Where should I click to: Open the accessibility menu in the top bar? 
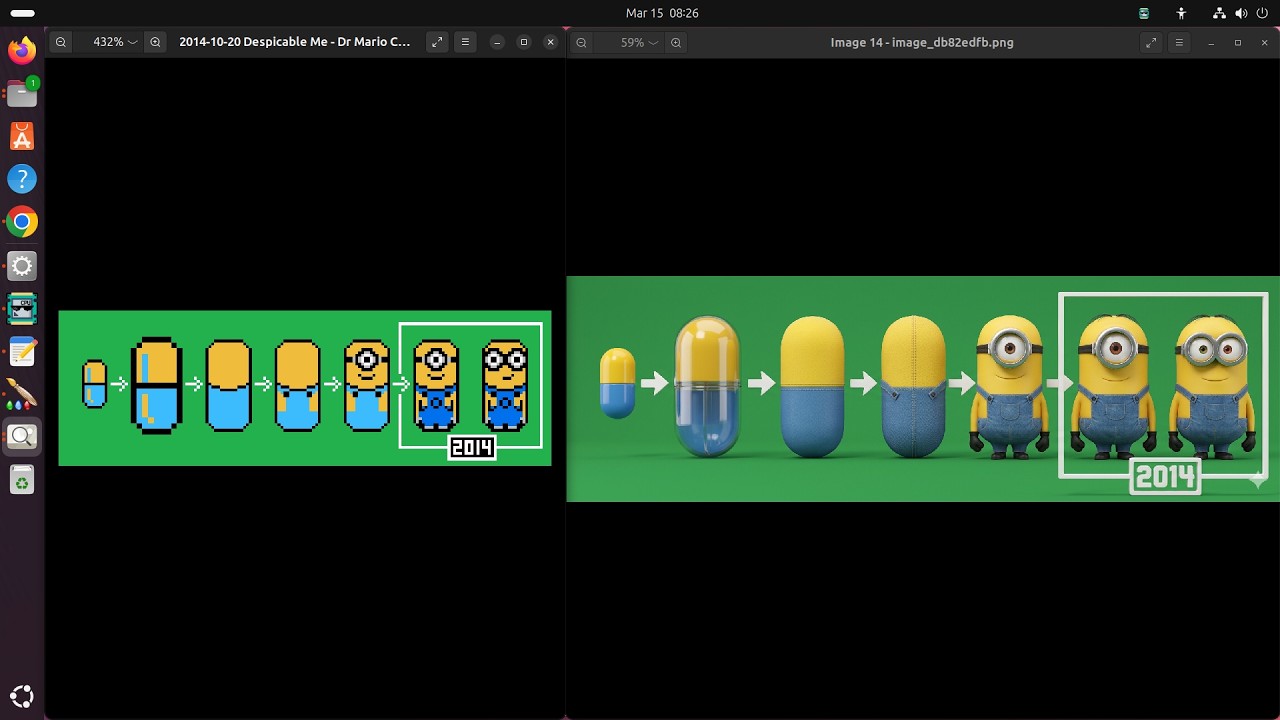tap(1181, 13)
